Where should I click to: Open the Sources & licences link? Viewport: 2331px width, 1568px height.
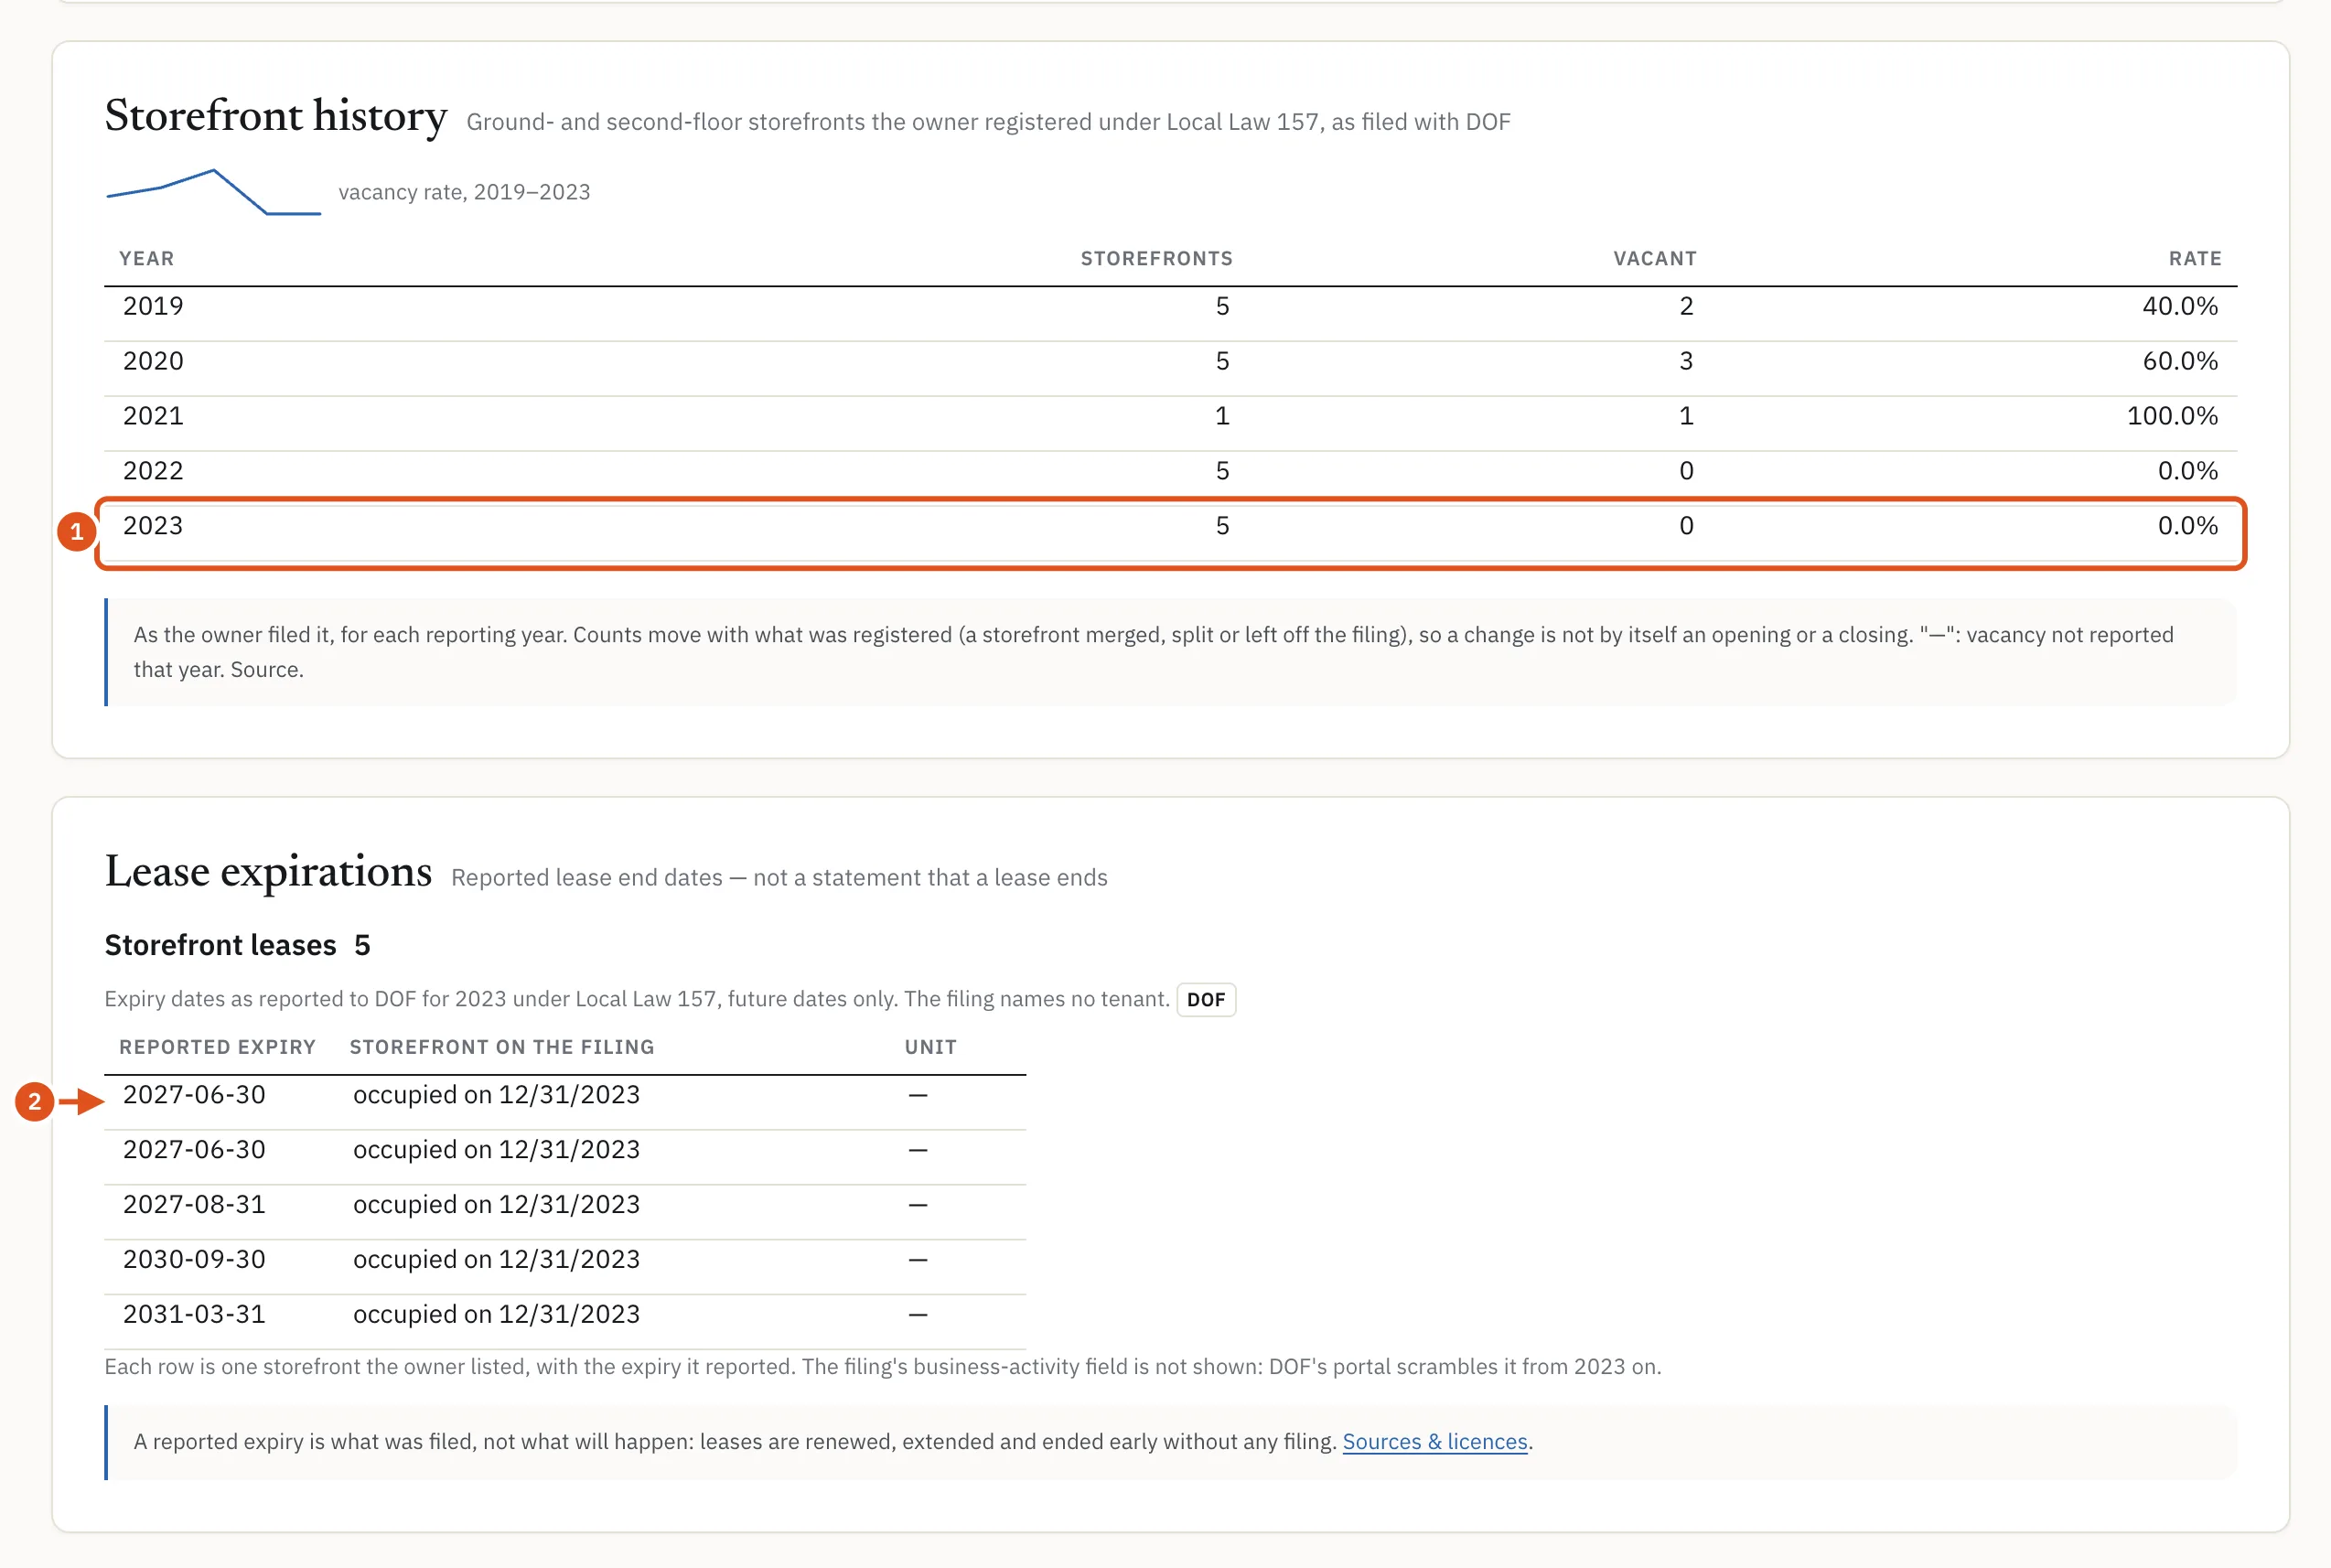[1434, 1441]
